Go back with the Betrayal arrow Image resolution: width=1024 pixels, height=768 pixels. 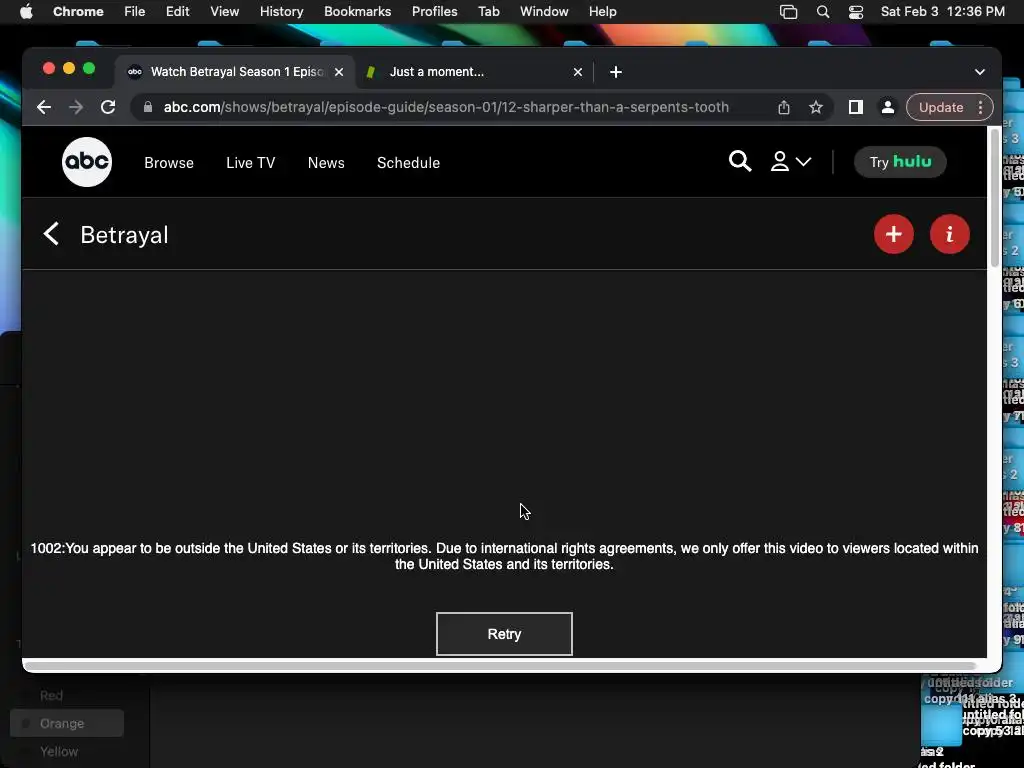point(51,234)
